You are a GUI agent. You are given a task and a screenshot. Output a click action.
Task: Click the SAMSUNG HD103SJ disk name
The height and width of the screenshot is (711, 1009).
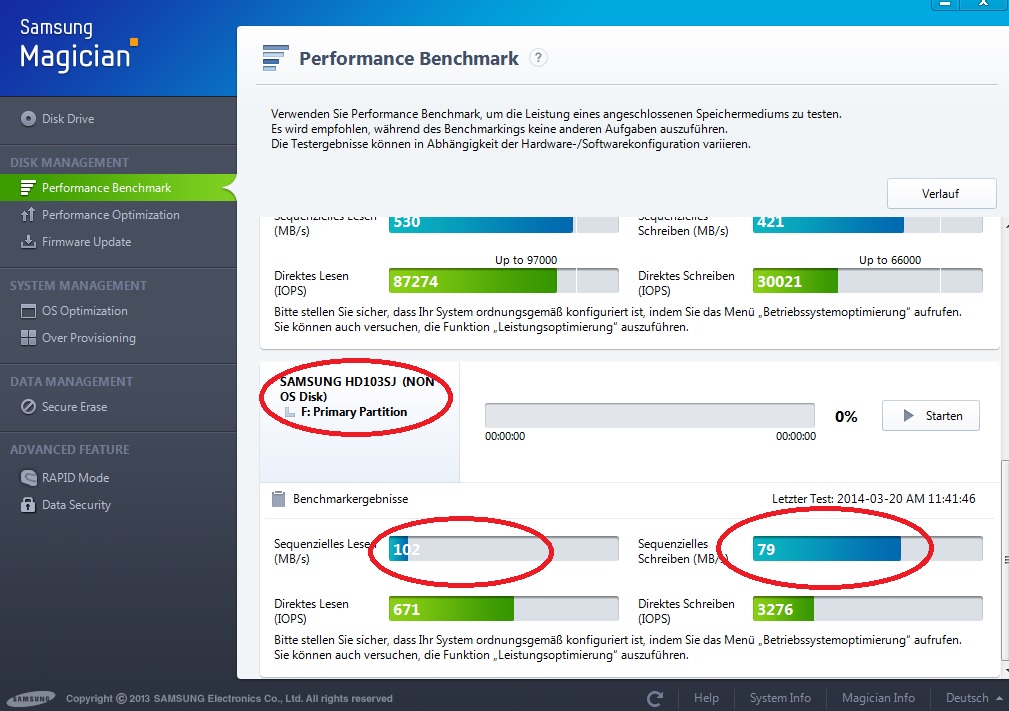[x=357, y=389]
